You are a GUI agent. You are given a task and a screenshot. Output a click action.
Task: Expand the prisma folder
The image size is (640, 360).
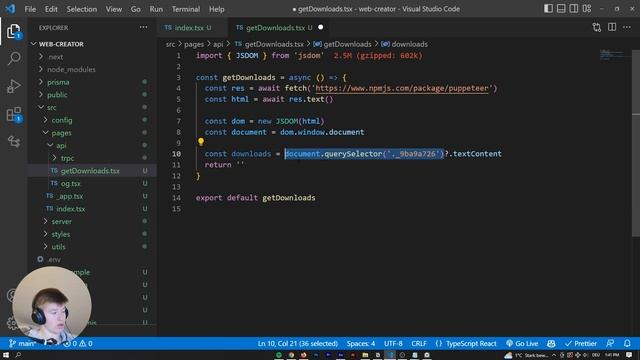58,82
